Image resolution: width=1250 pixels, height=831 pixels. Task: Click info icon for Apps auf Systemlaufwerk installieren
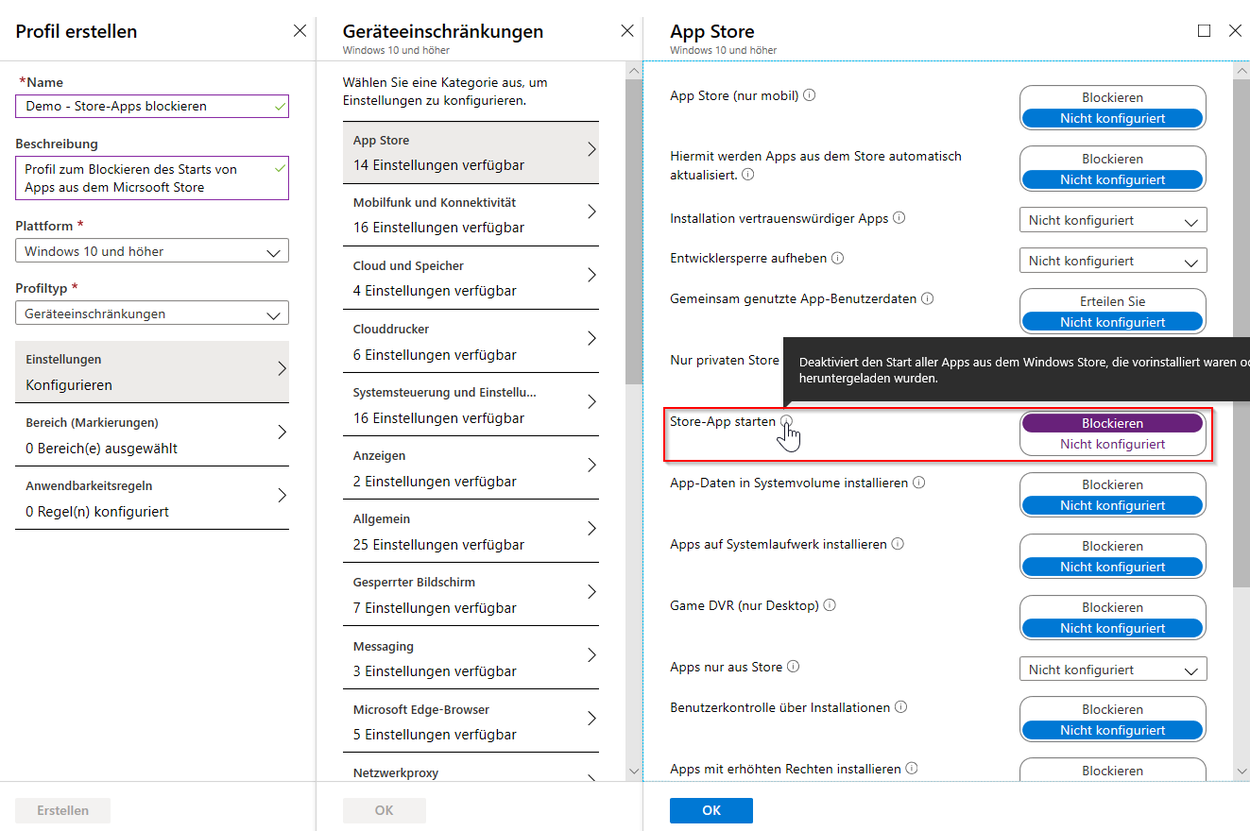click(898, 544)
